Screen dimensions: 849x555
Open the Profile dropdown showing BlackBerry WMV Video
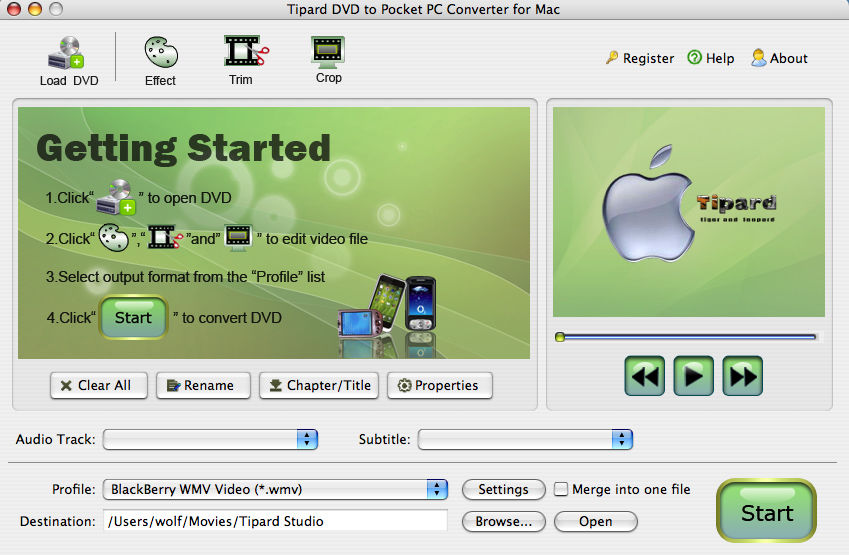click(x=275, y=489)
